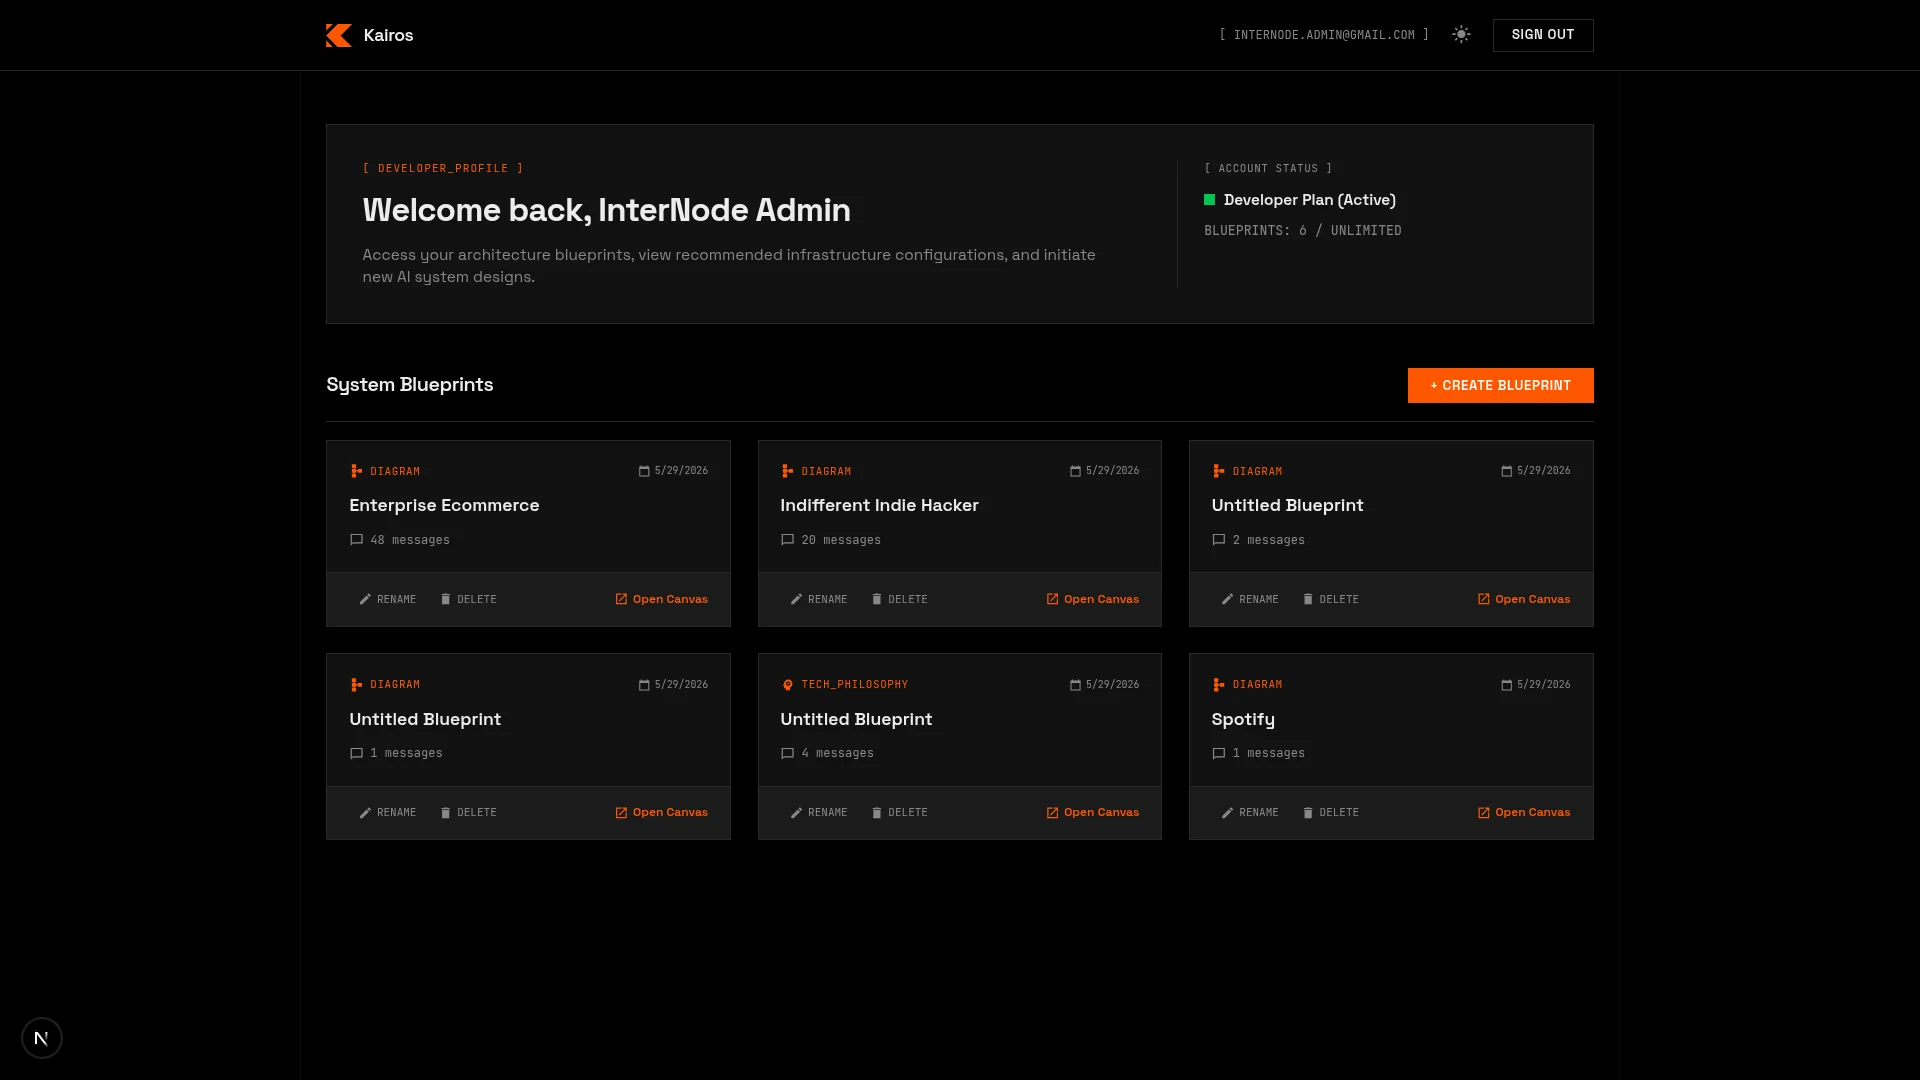Click the Enterprise Ecommerce title

point(444,505)
